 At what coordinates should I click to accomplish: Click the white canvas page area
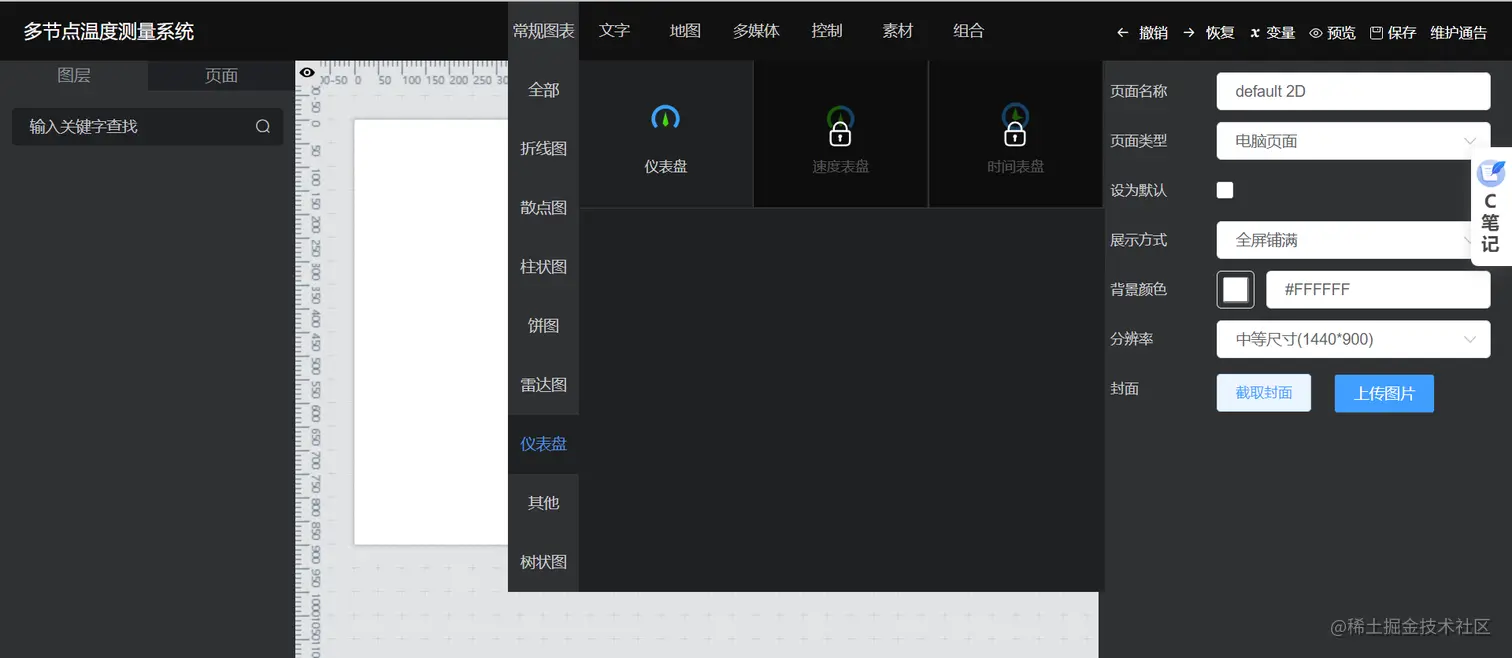431,332
